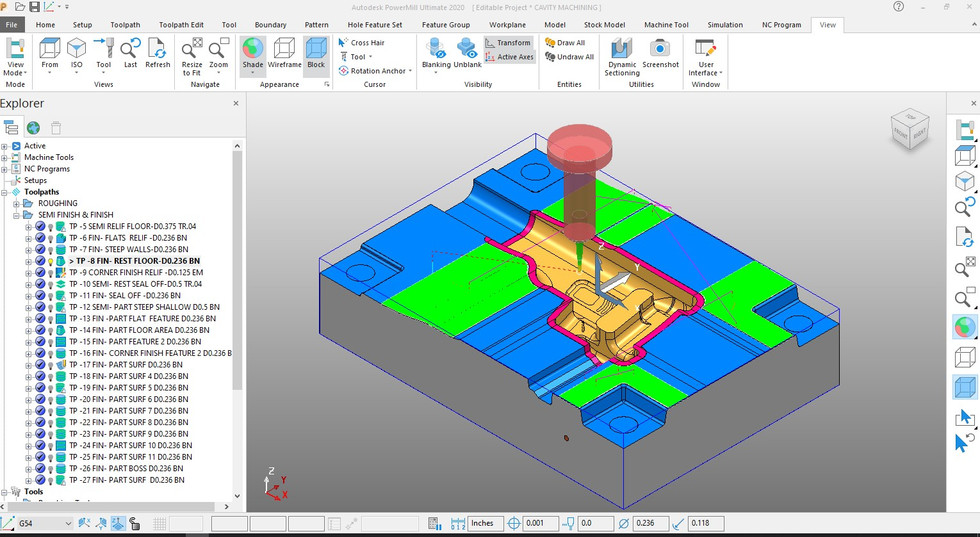The width and height of the screenshot is (980, 537).
Task: Click the tool diameter field 0.236
Action: (651, 523)
